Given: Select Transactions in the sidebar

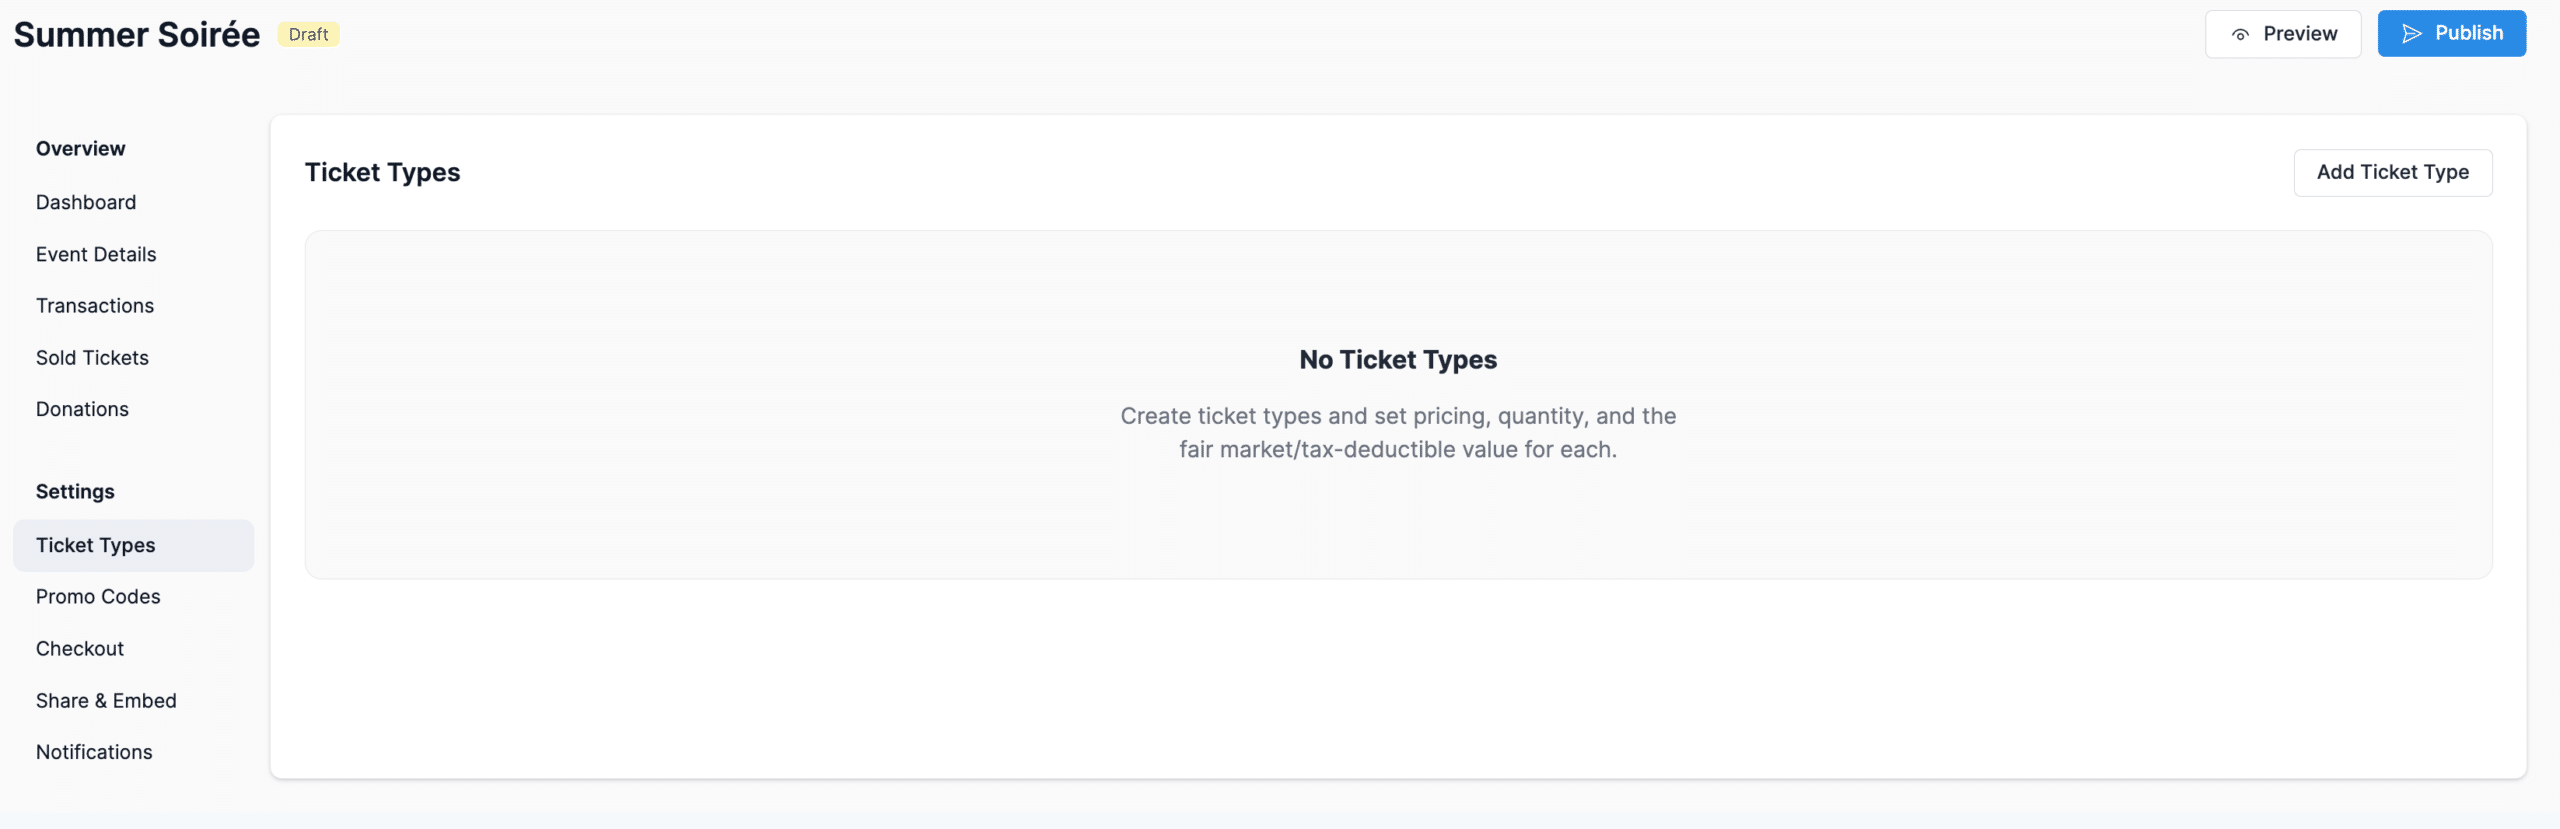Looking at the screenshot, I should (x=94, y=305).
